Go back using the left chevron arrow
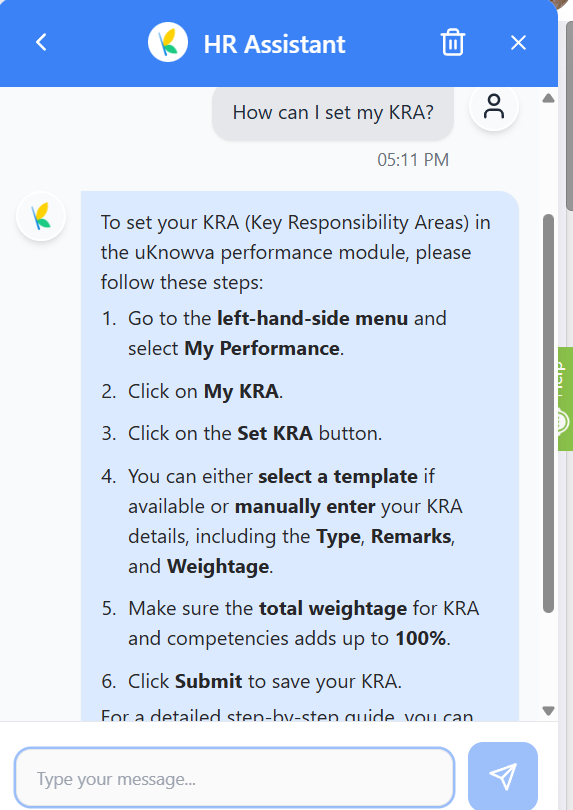 41,42
